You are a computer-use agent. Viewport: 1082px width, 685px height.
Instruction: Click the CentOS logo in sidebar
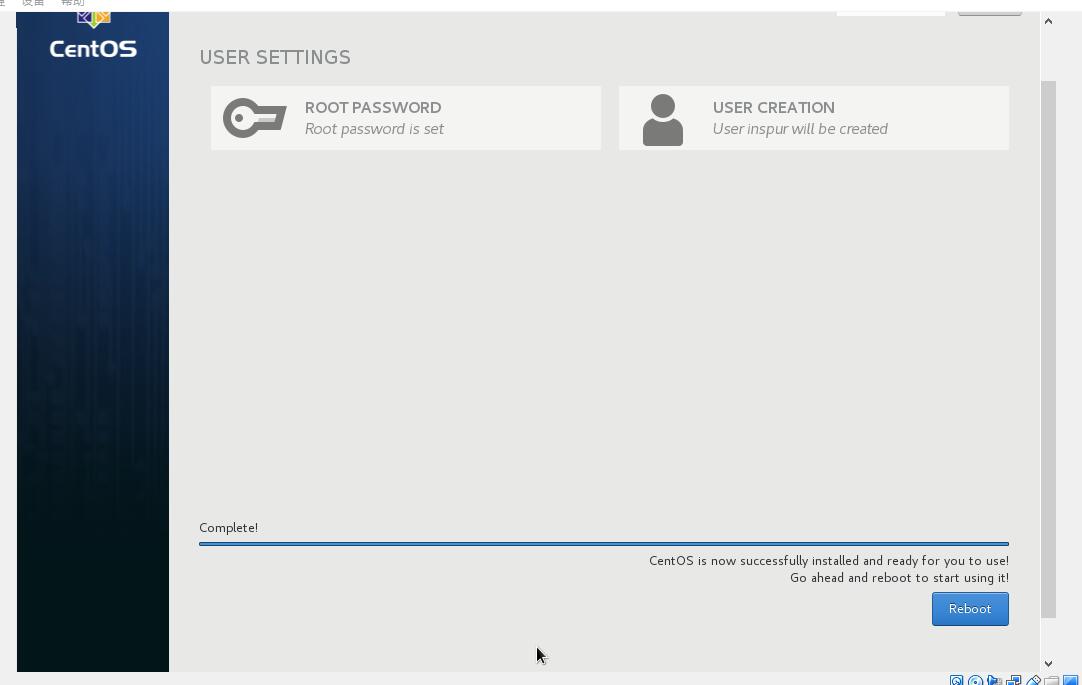[93, 40]
